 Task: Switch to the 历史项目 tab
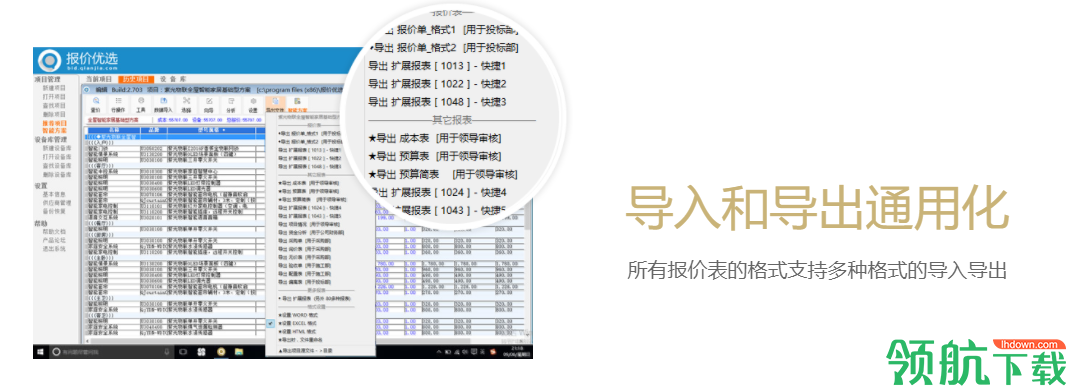(136, 79)
